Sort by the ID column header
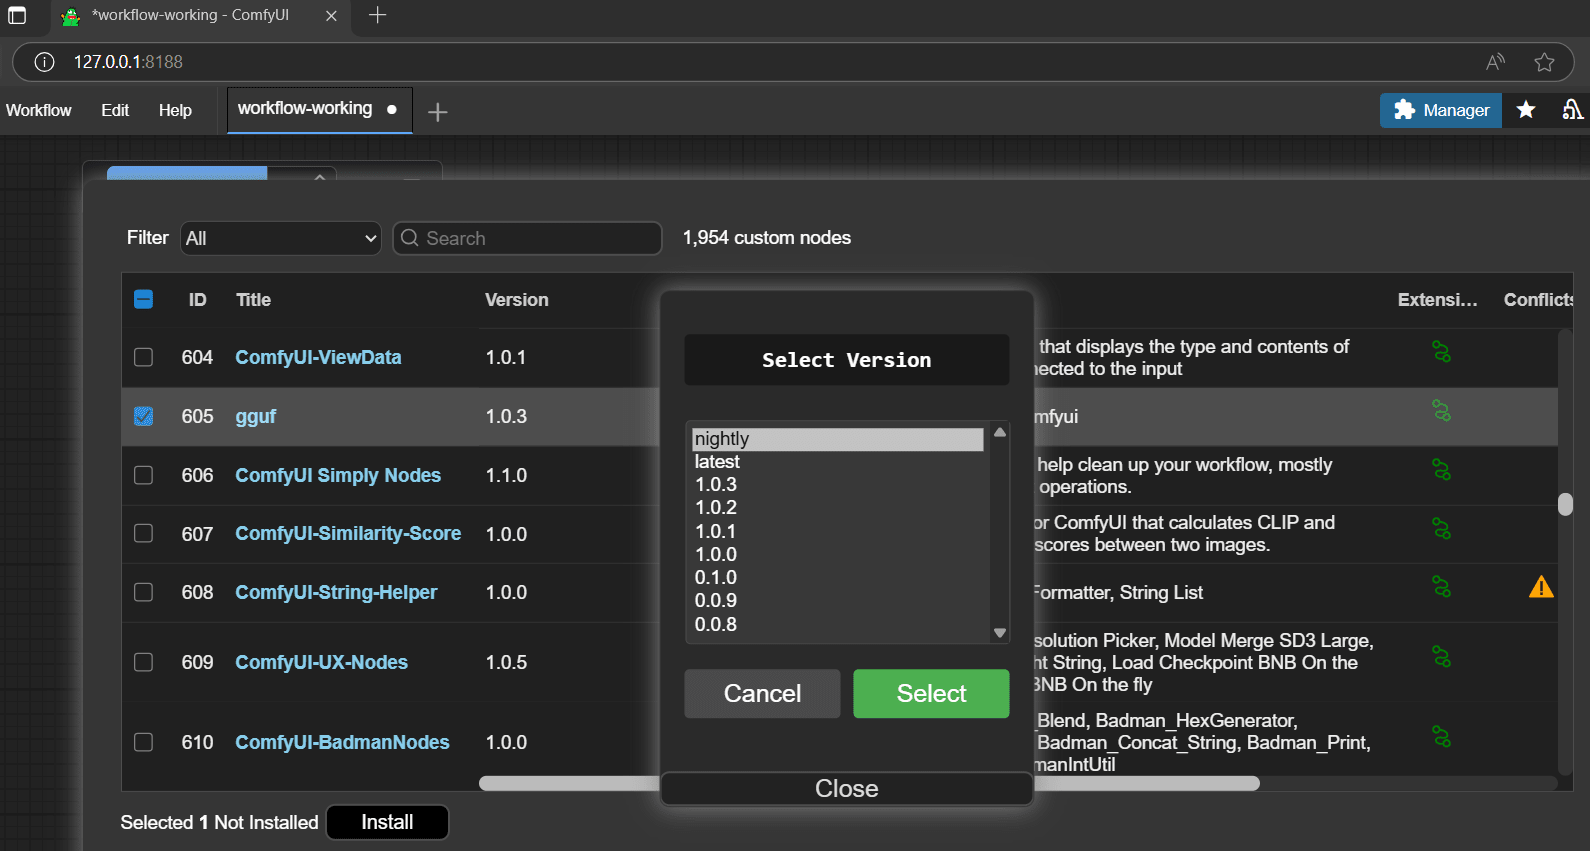 (x=197, y=299)
